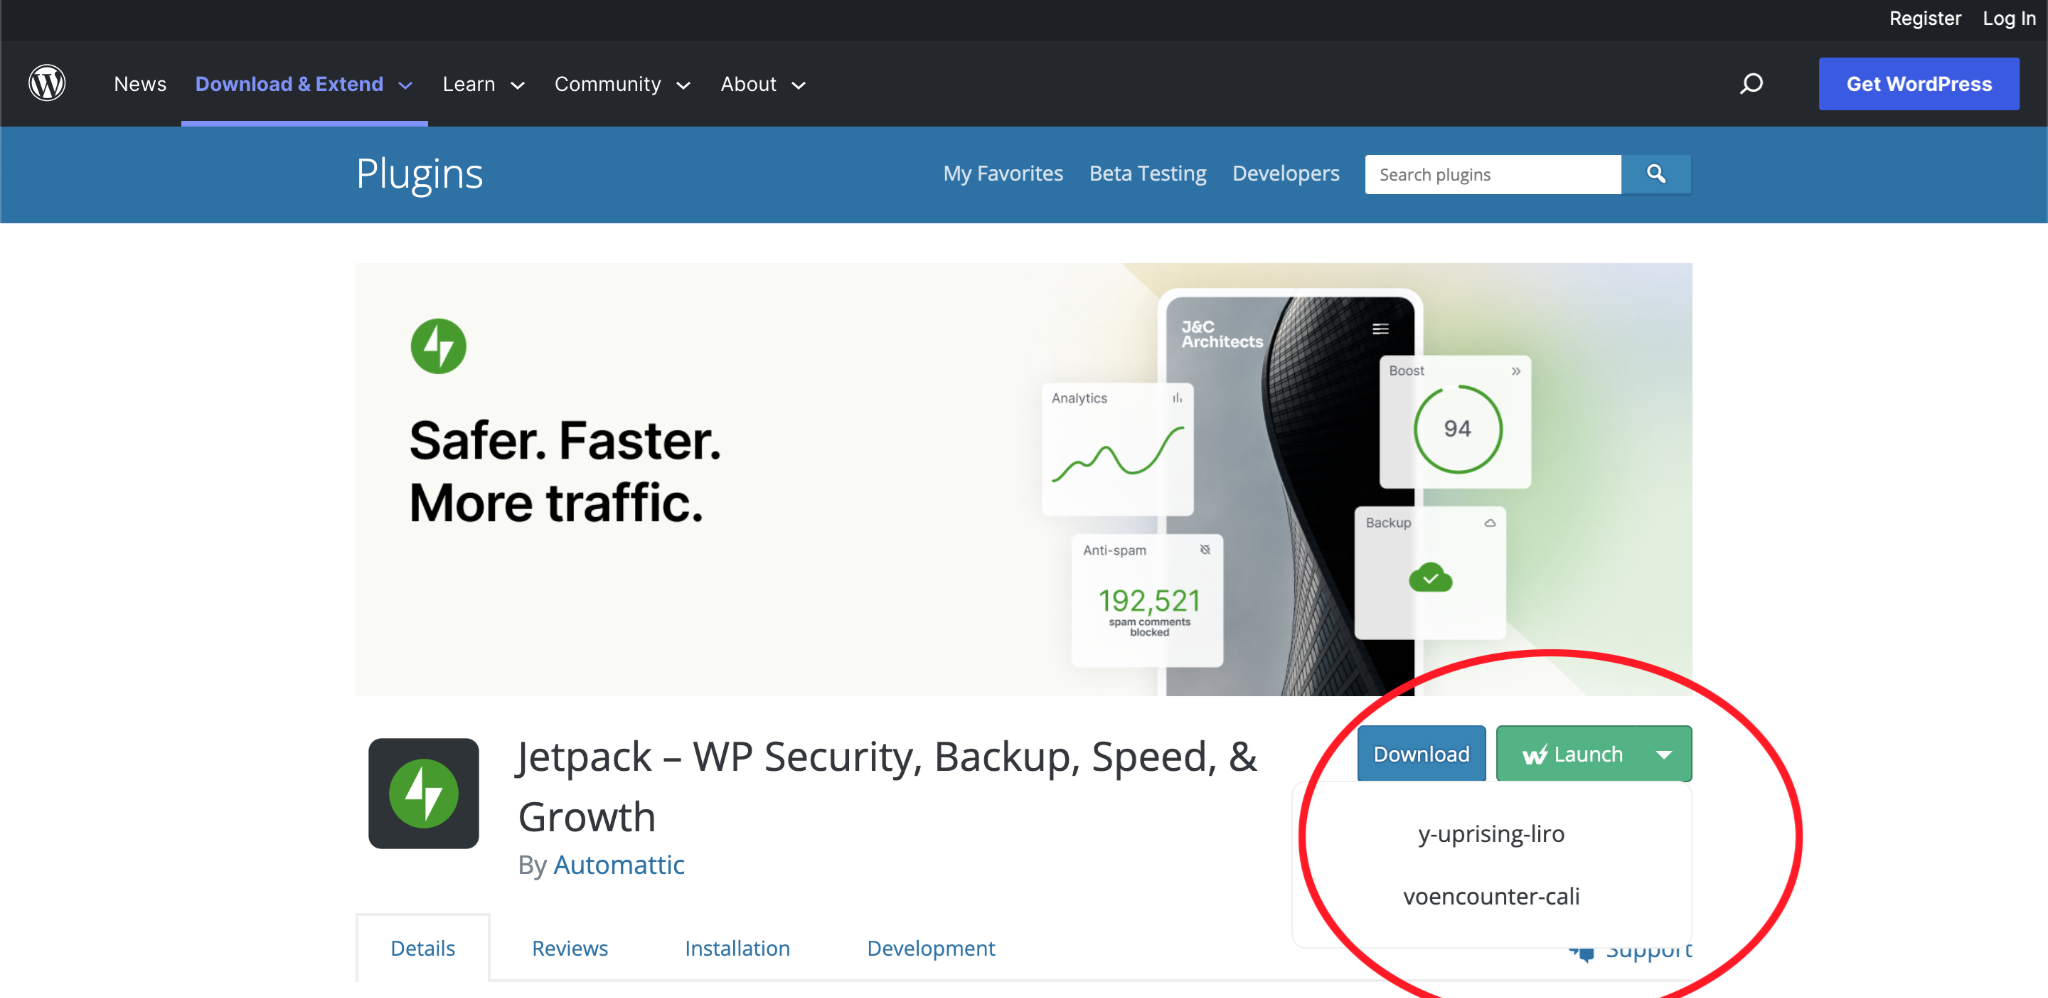Open the Developers link

coord(1286,174)
